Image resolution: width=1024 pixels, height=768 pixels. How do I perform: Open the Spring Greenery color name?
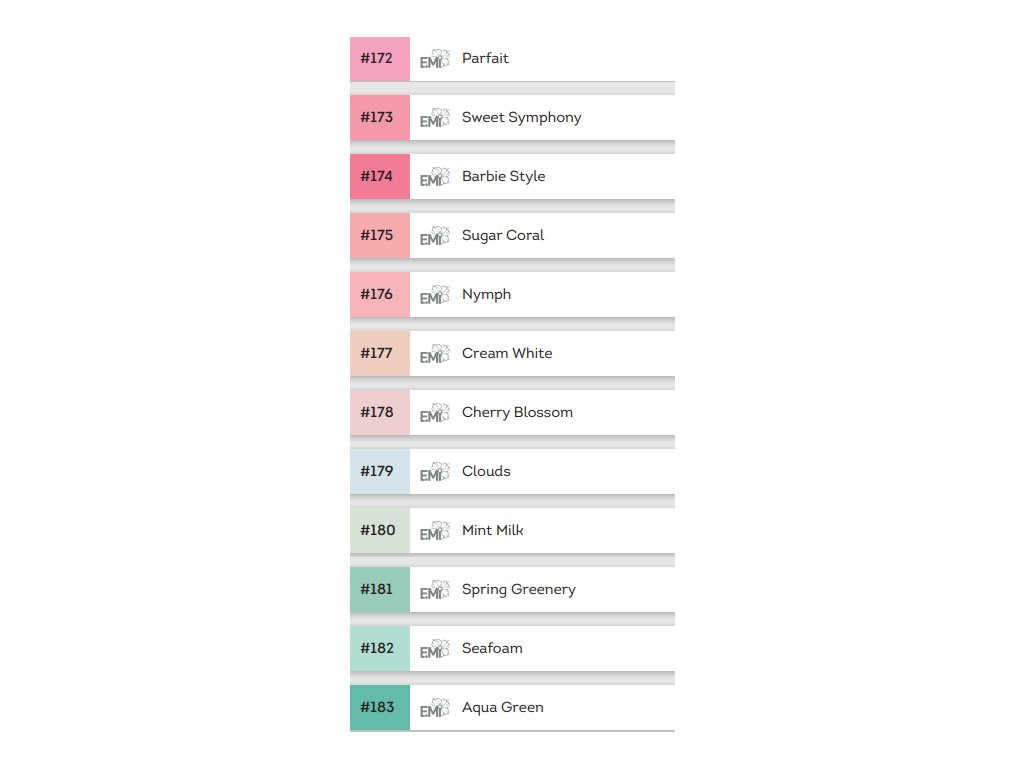pyautogui.click(x=518, y=590)
